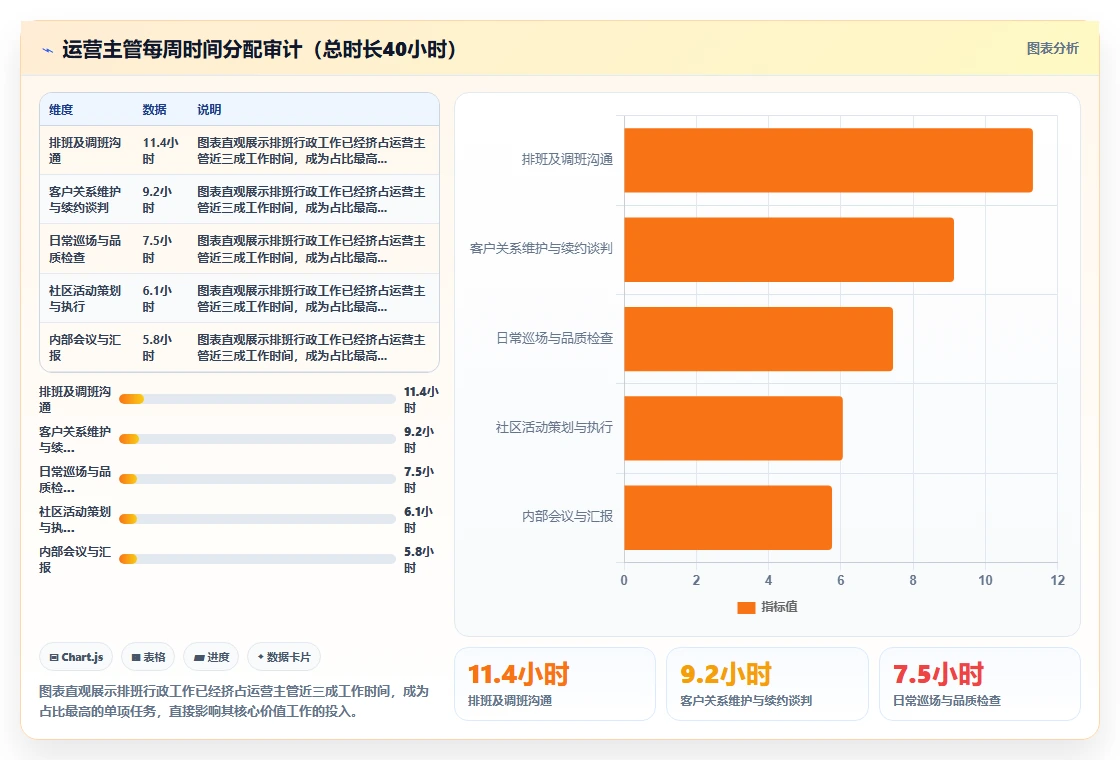Click 日常巡场与品质检查 in table first column
The image size is (1120, 760).
tap(85, 249)
